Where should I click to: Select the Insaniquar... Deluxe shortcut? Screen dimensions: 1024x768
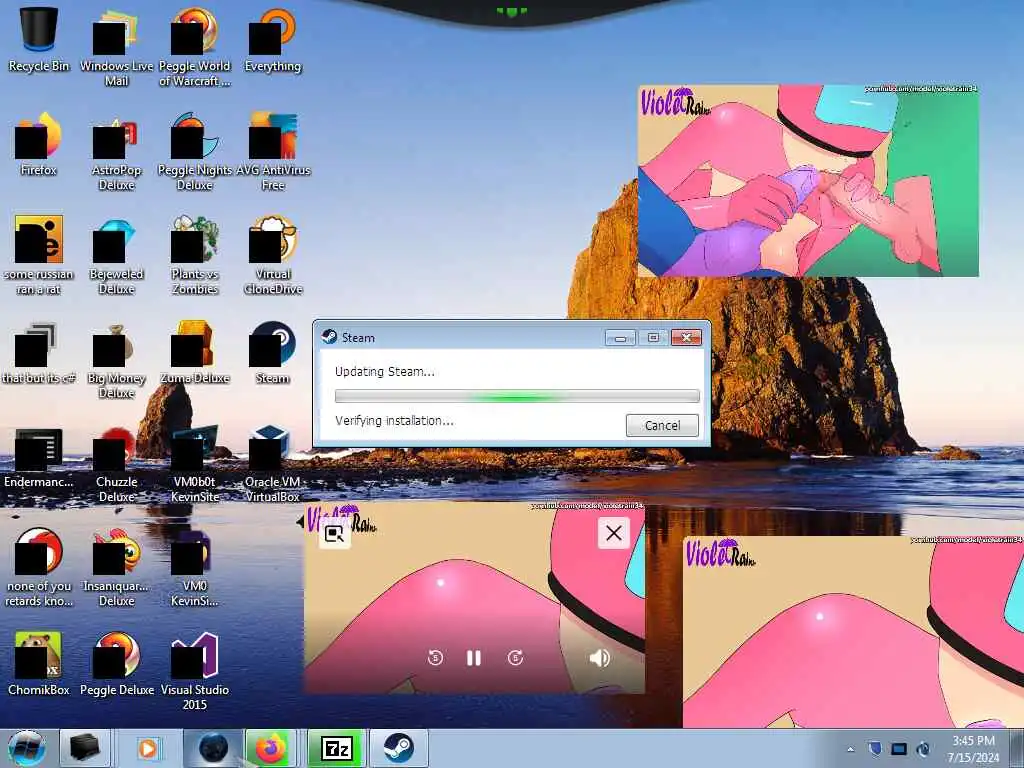pos(116,568)
